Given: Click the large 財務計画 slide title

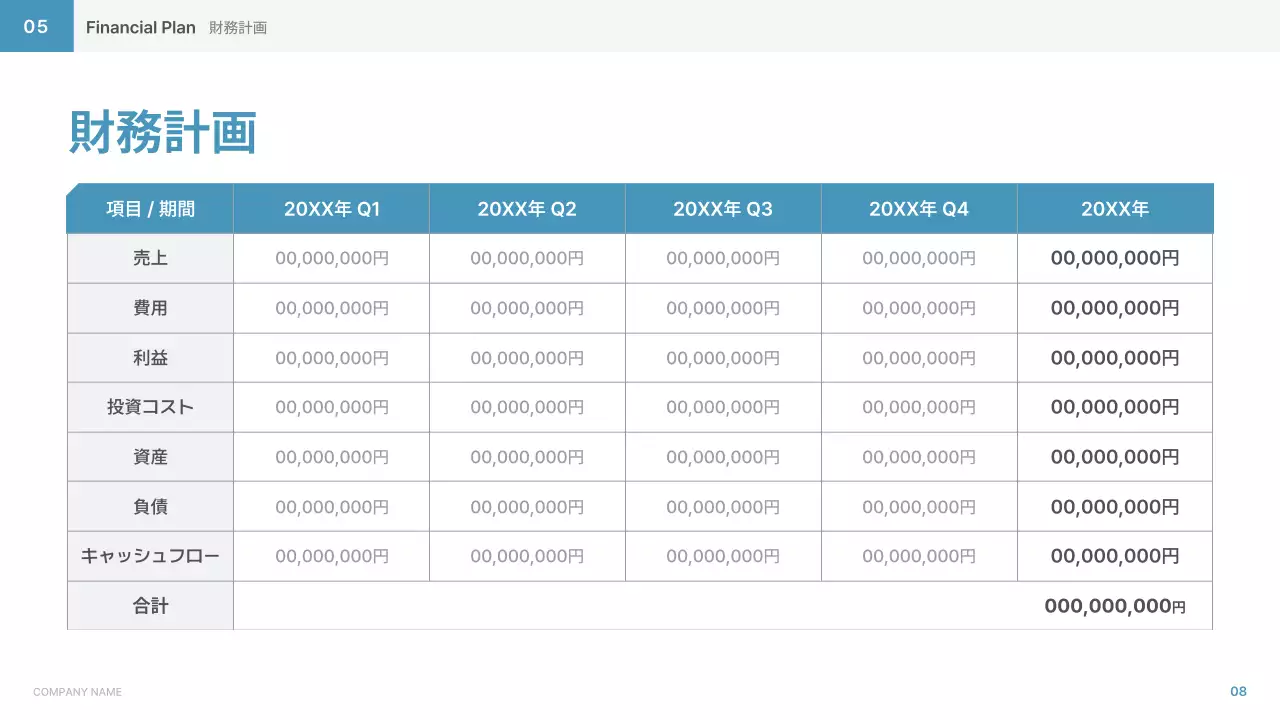Looking at the screenshot, I should click(163, 133).
